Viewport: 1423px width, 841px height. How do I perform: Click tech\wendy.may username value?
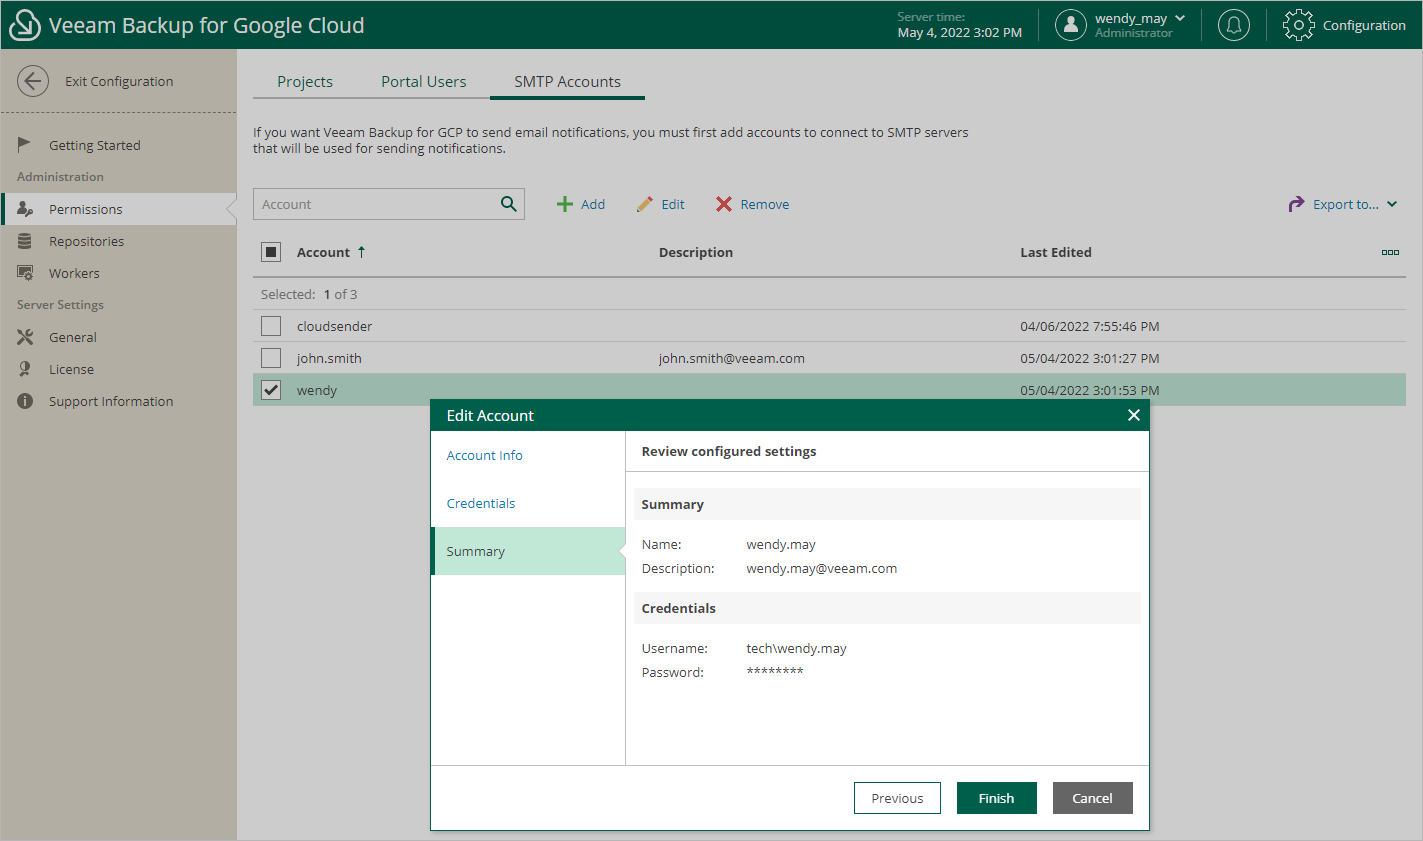(796, 648)
